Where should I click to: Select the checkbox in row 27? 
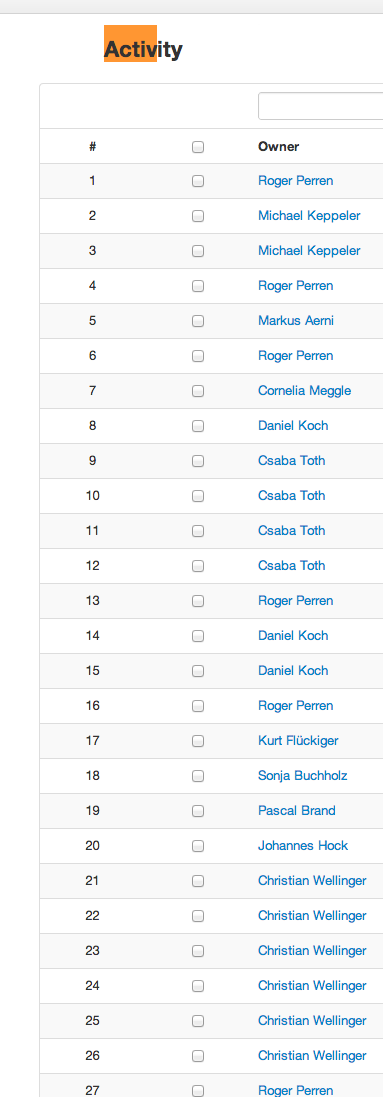(x=197, y=1091)
